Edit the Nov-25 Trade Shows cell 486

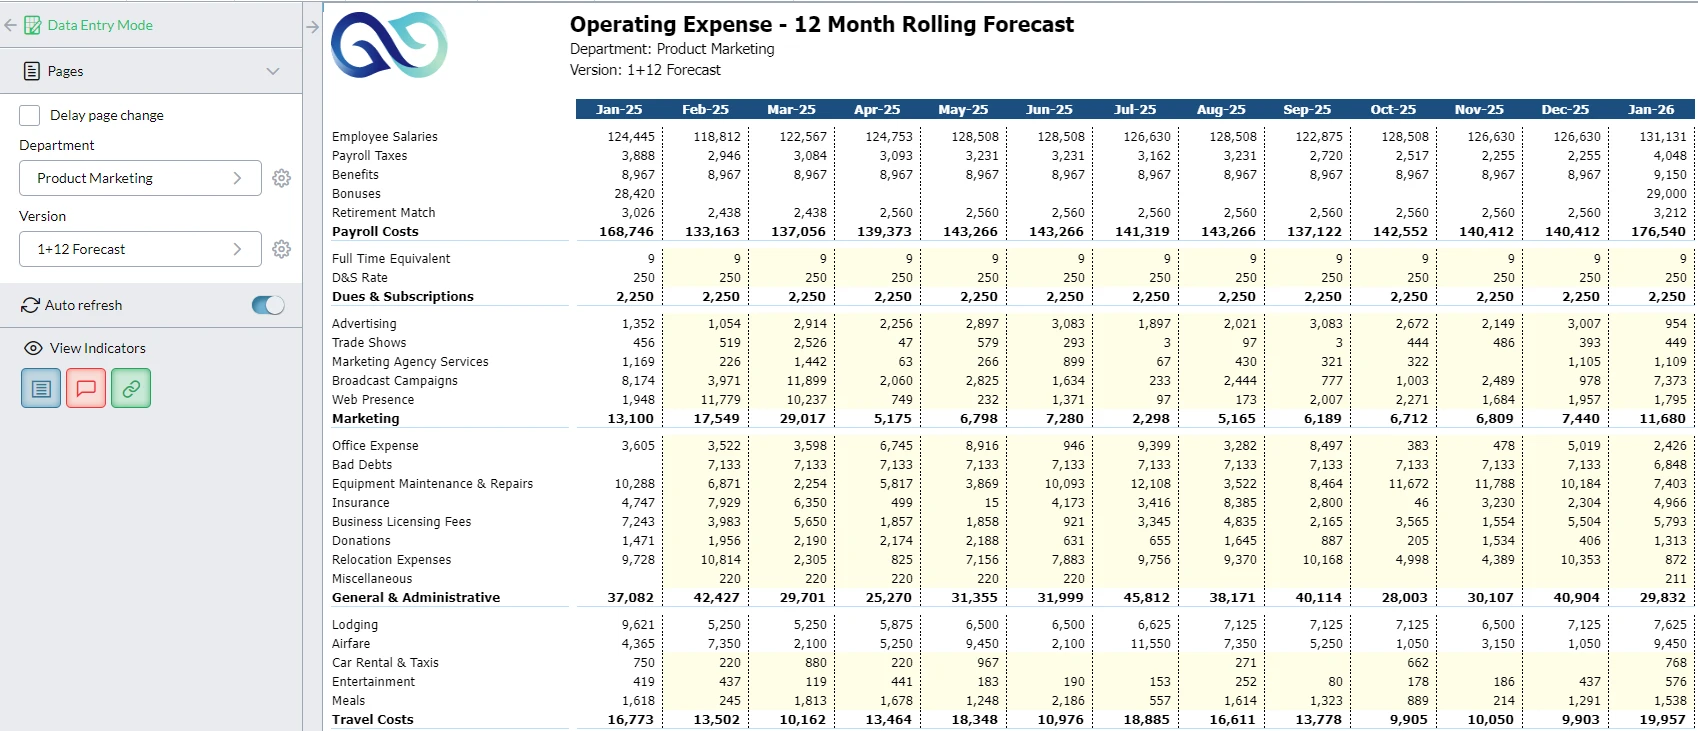coord(1479,342)
